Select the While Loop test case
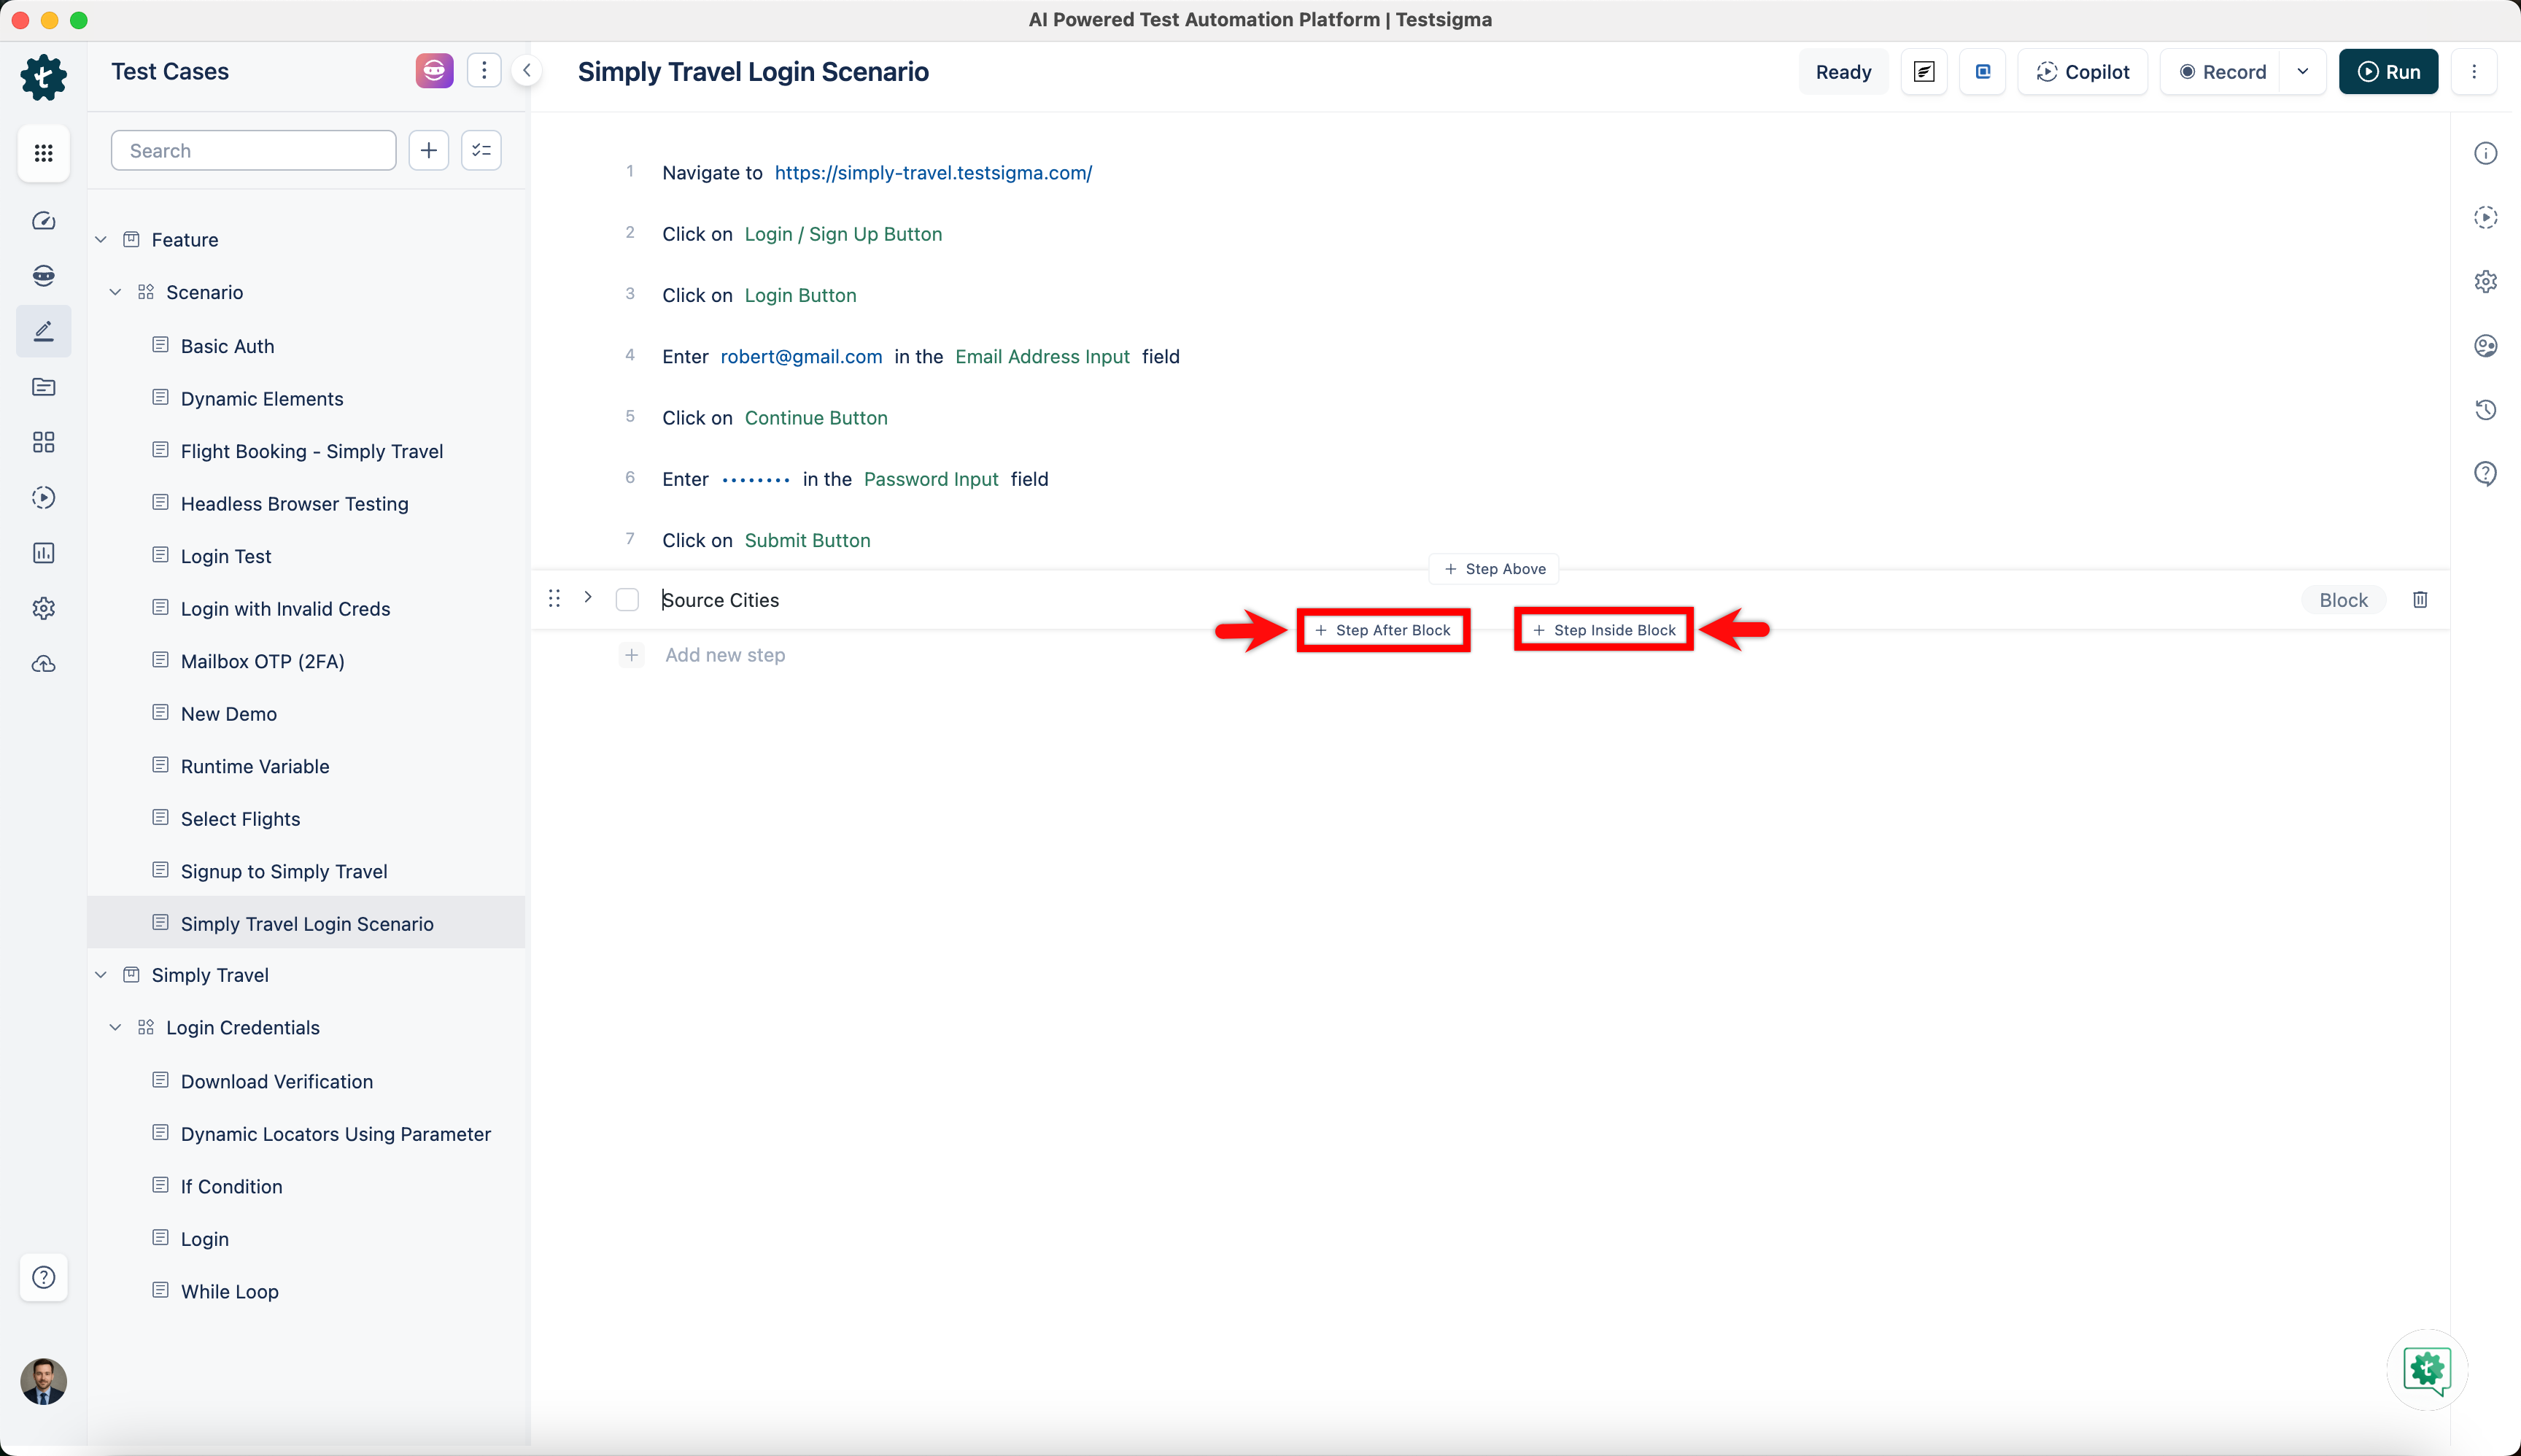This screenshot has width=2521, height=1456. click(229, 1291)
